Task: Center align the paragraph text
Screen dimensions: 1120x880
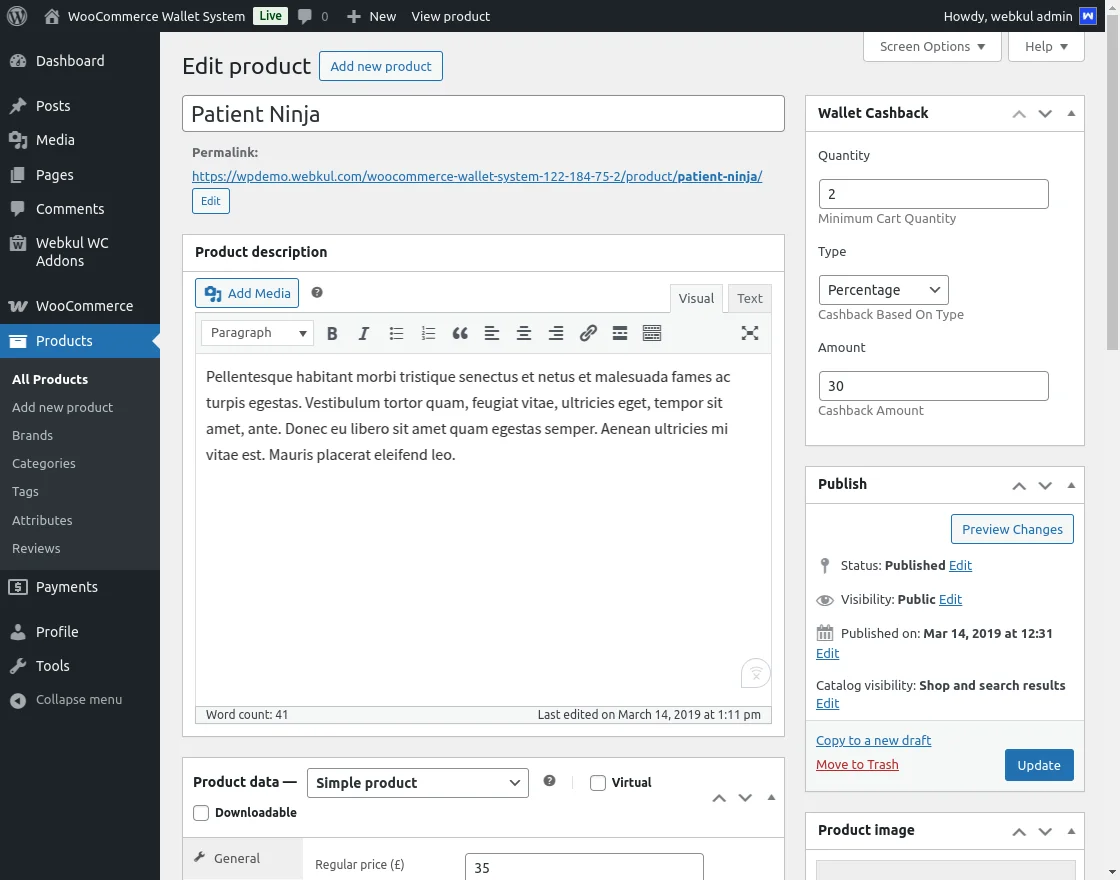Action: (x=524, y=333)
